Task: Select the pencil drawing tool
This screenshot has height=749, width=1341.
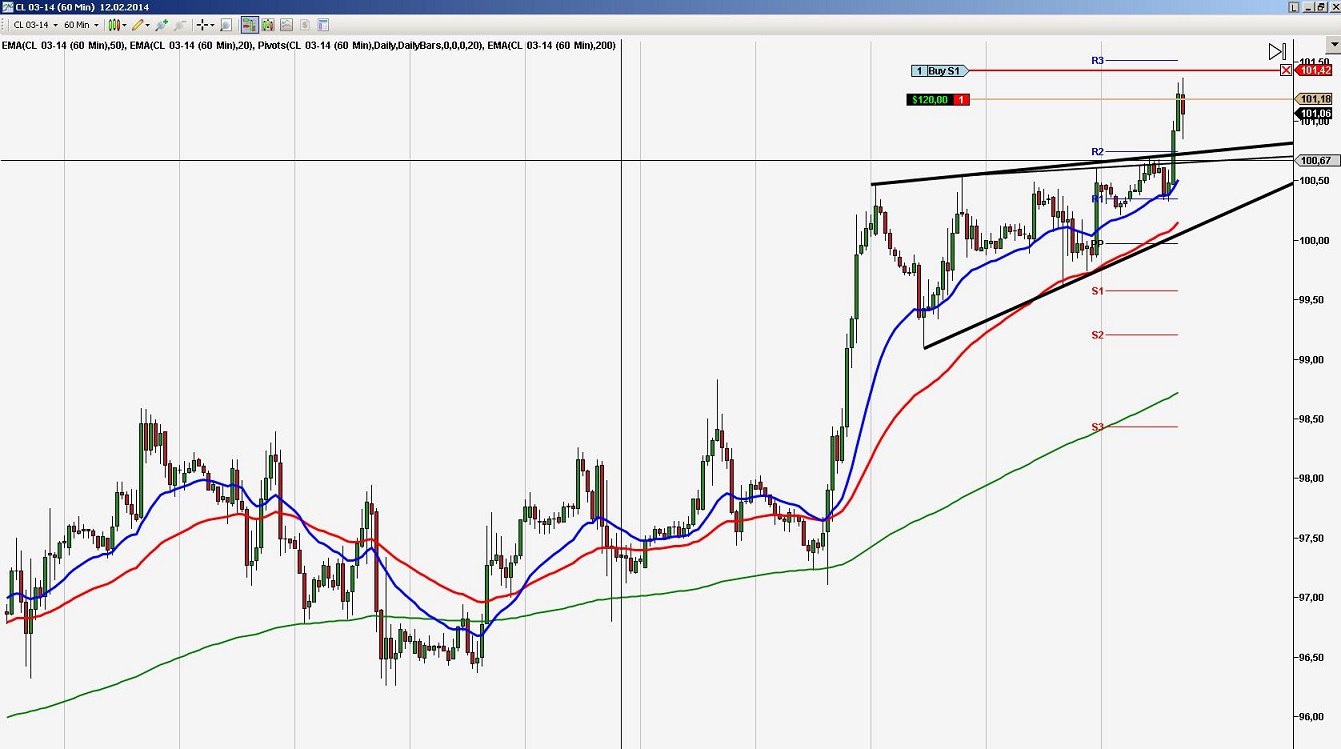Action: tap(138, 24)
